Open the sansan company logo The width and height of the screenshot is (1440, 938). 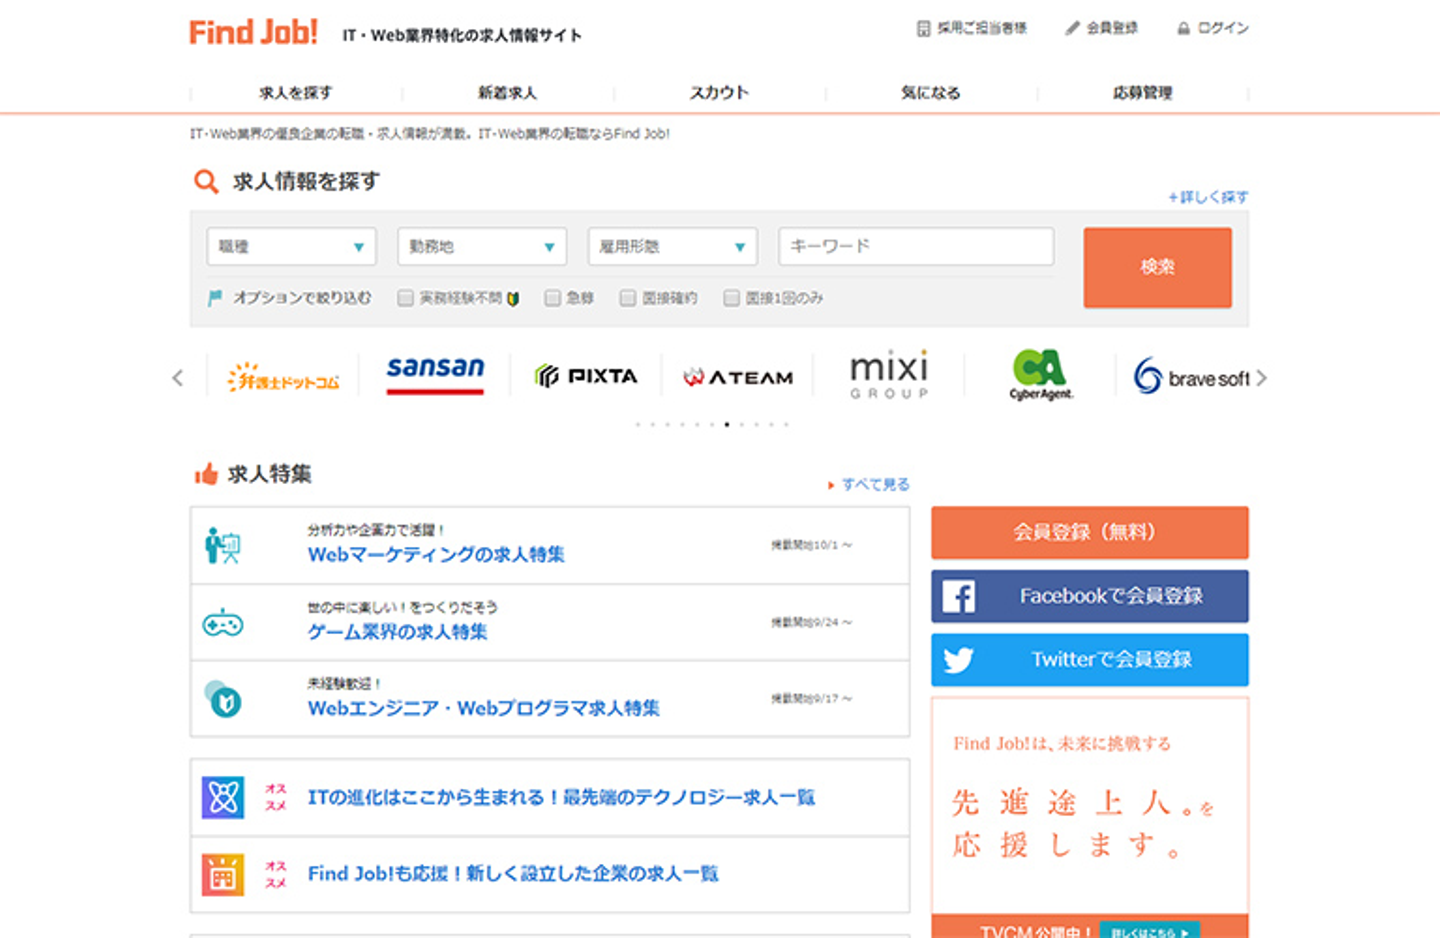click(435, 374)
